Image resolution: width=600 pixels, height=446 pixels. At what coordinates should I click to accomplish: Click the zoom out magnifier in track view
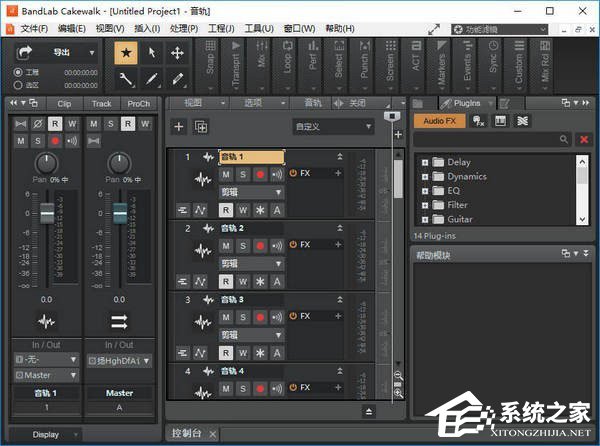coord(398,376)
